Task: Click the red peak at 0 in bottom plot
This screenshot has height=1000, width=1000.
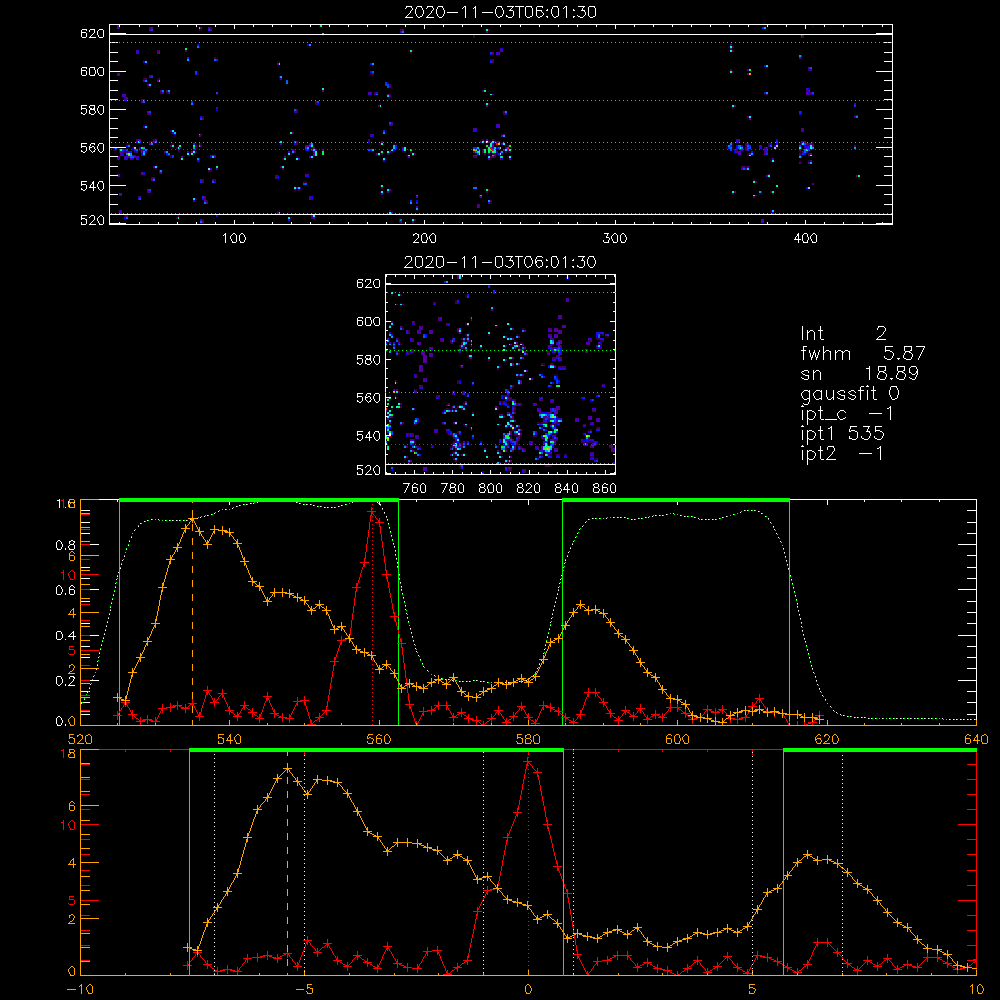Action: (528, 761)
